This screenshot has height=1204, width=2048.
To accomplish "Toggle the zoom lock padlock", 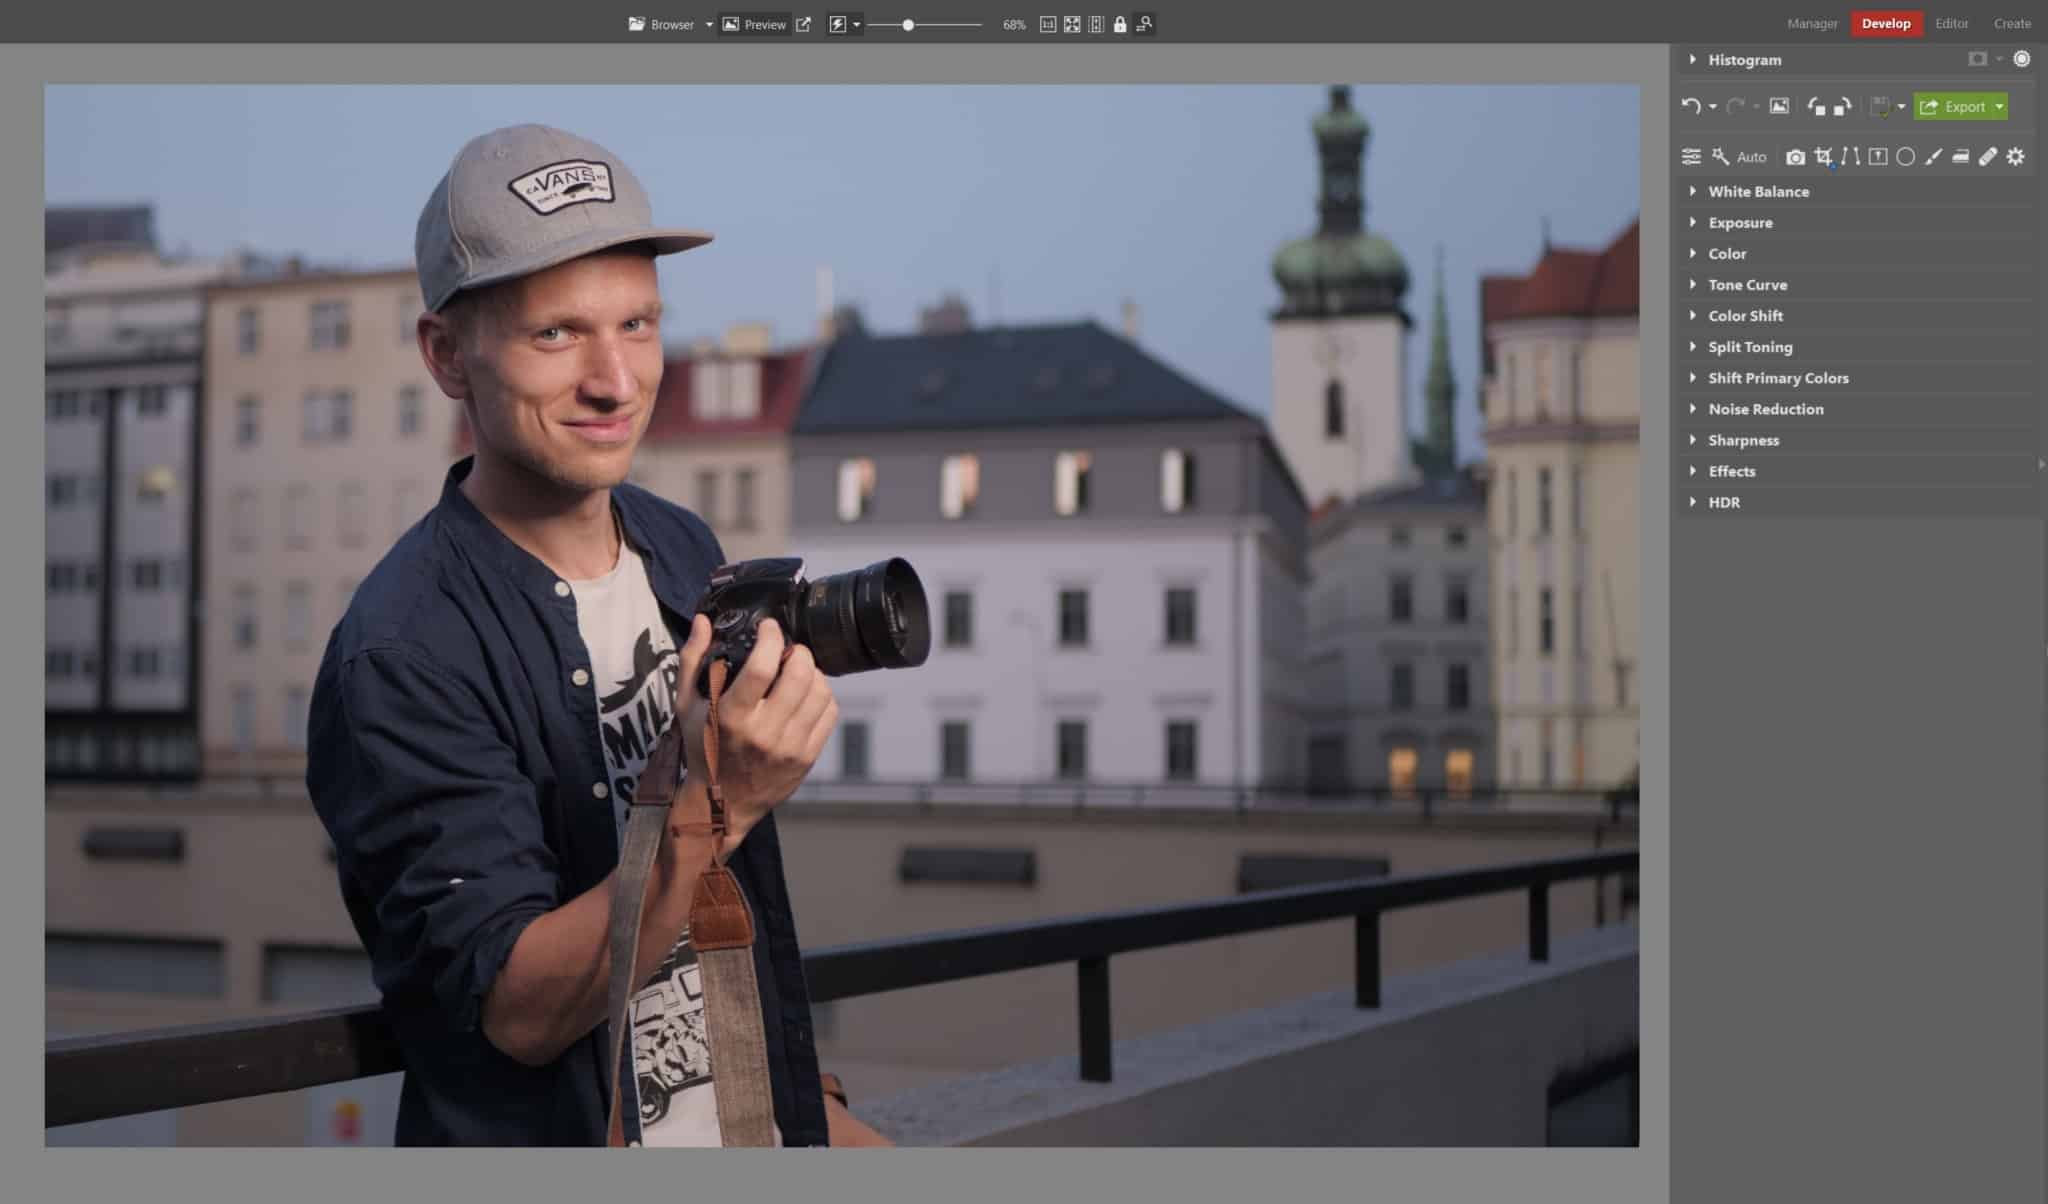I will point(1120,24).
